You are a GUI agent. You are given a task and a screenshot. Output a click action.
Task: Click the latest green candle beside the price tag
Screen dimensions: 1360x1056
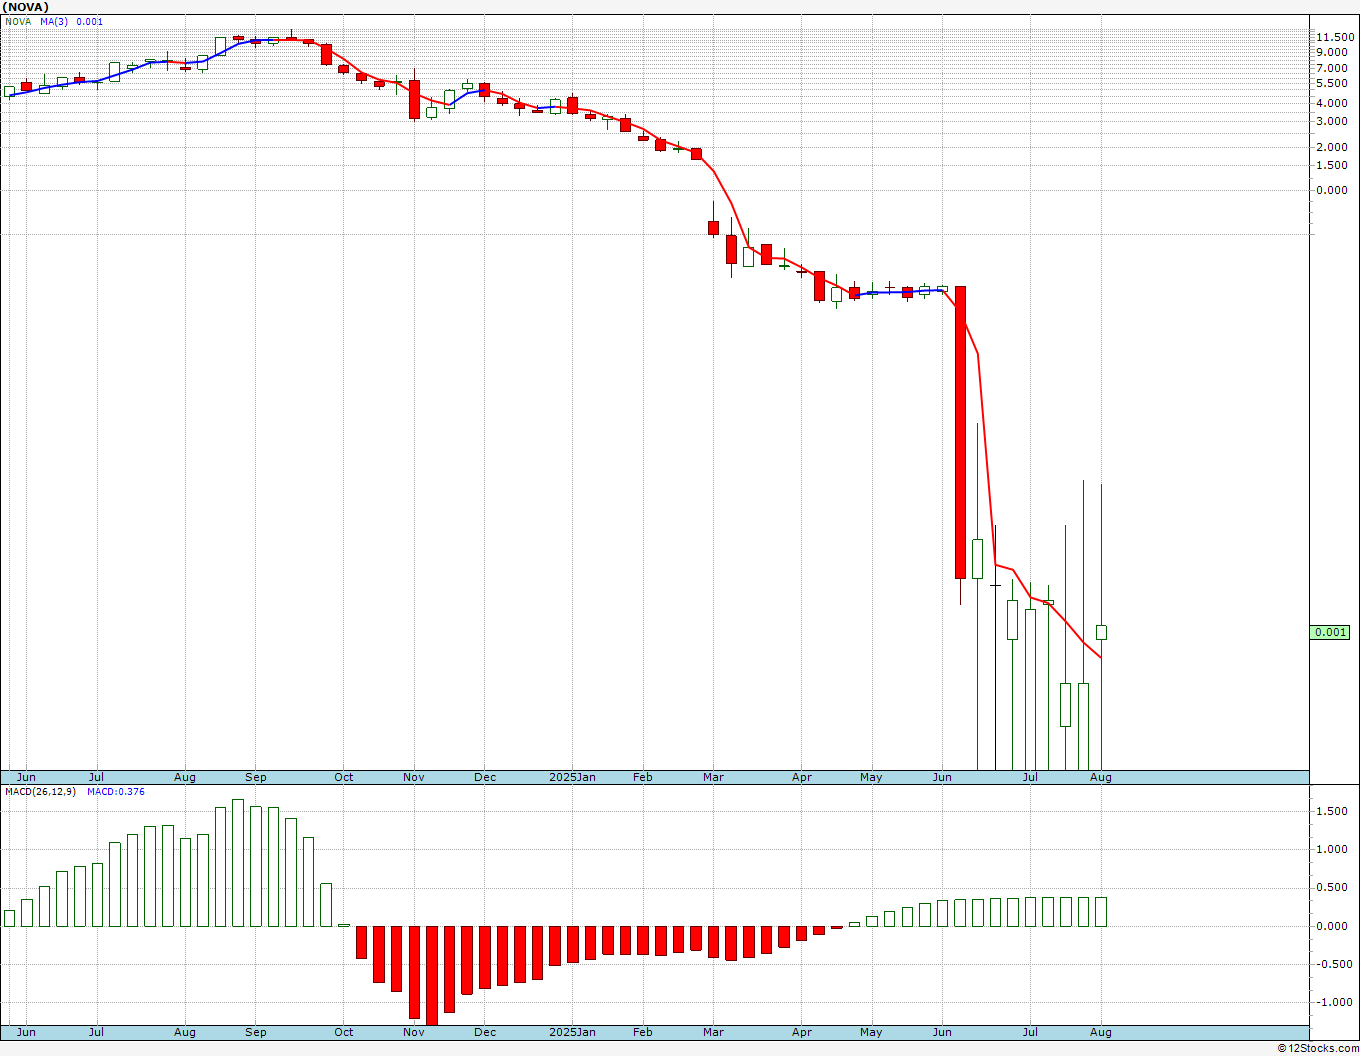[x=1101, y=632]
